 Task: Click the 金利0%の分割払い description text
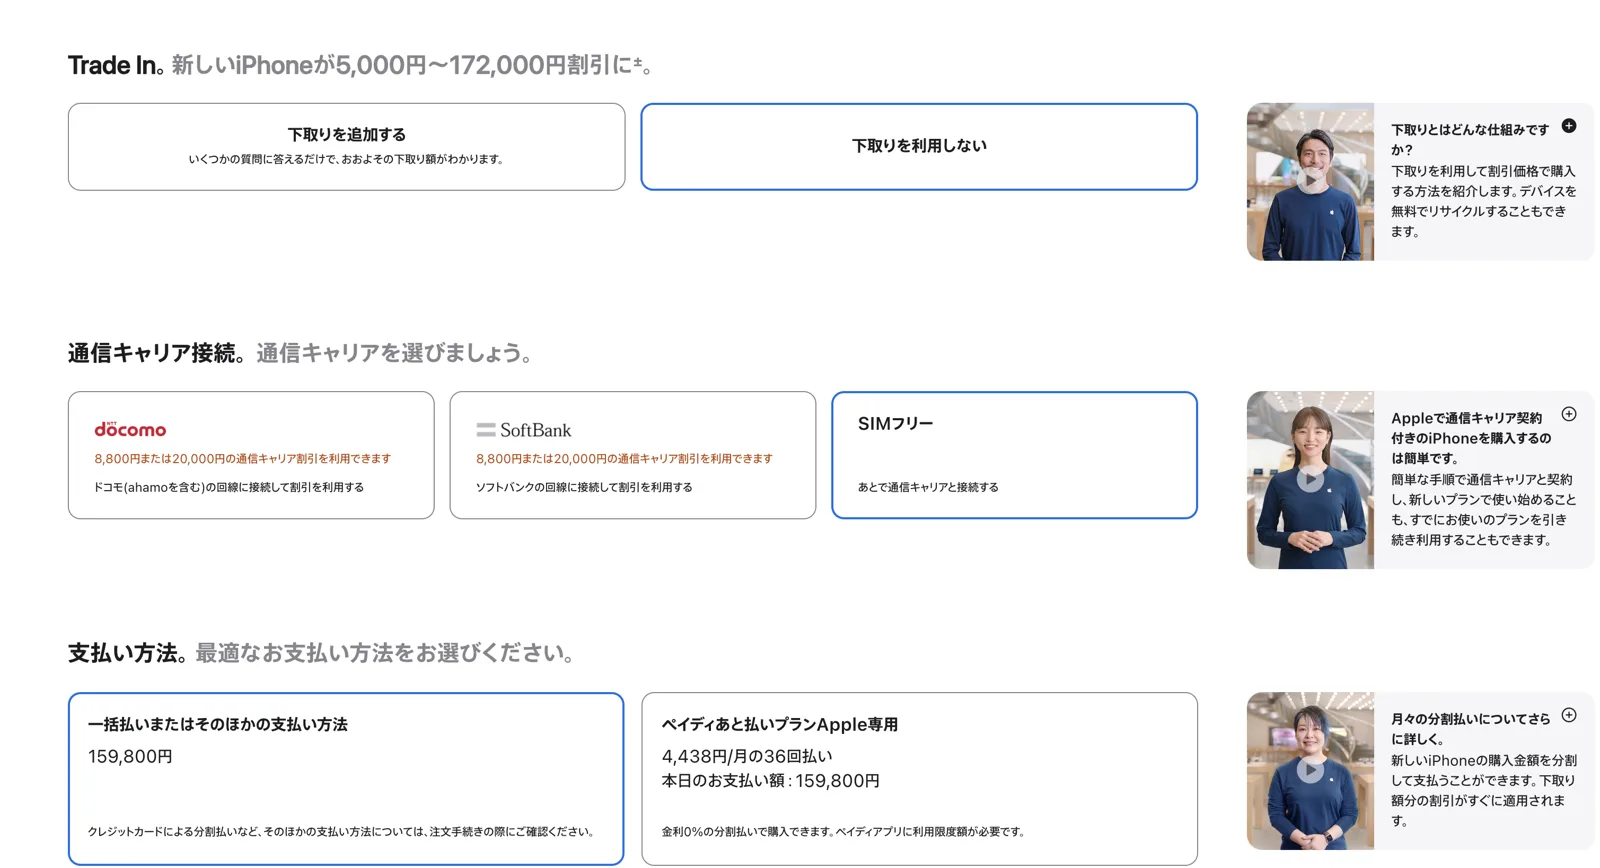845,832
